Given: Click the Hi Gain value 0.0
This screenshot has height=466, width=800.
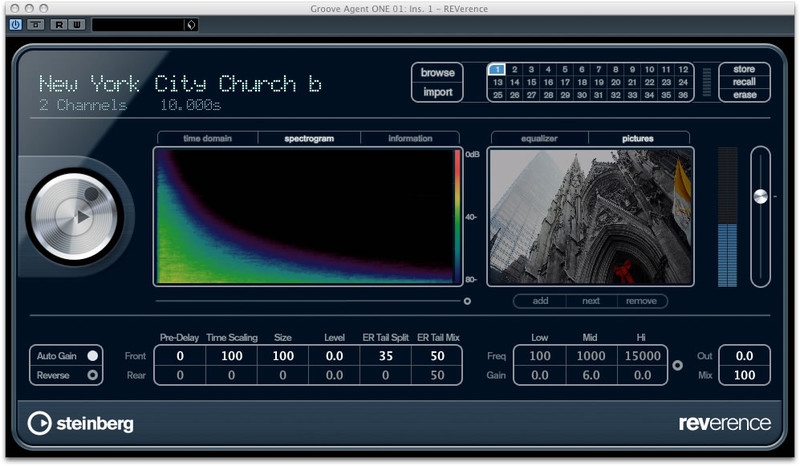Looking at the screenshot, I should [642, 375].
